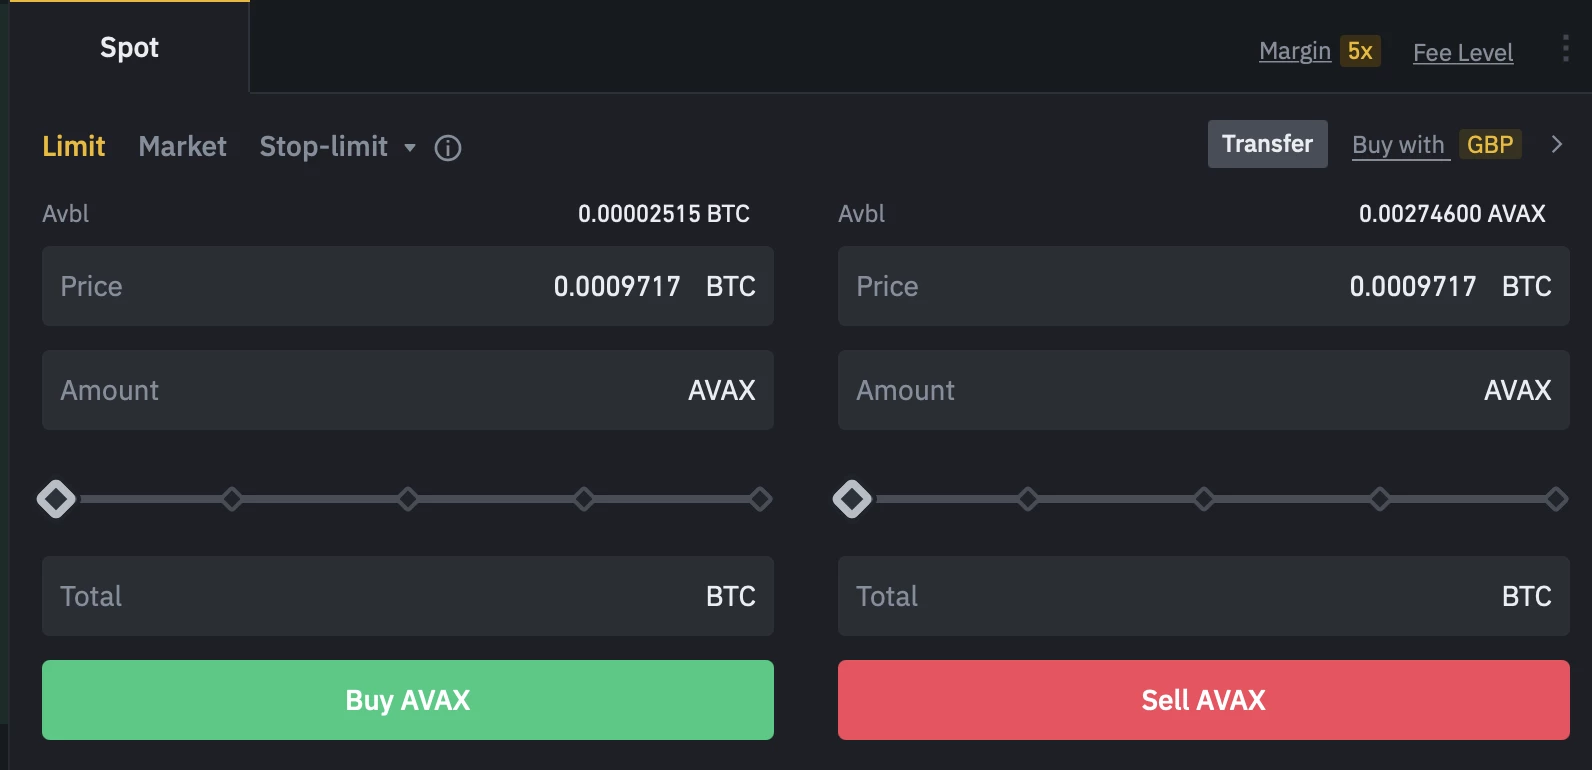Select the Market order tab
Screen dimensions: 1592x770
[x=182, y=146]
